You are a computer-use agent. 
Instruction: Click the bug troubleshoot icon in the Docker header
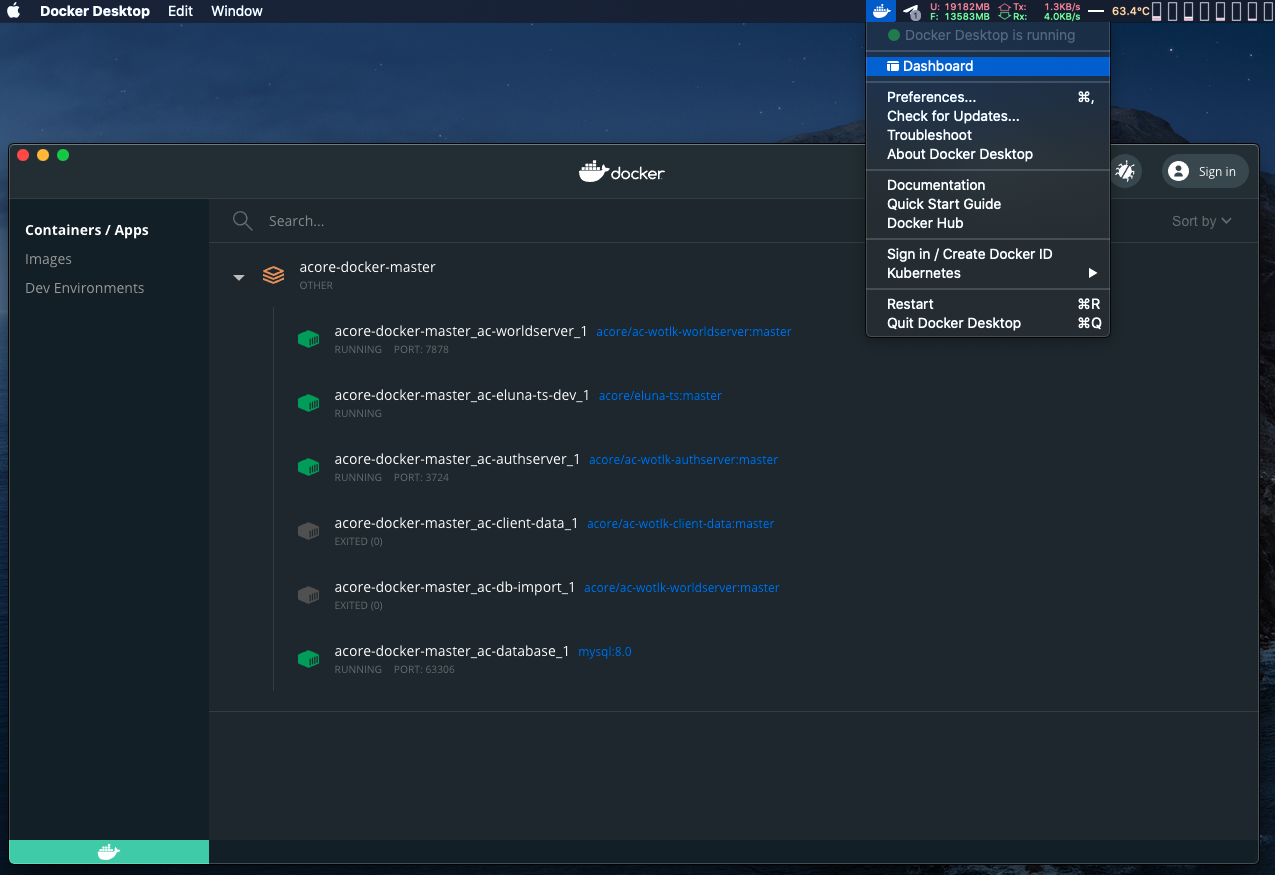click(1125, 171)
